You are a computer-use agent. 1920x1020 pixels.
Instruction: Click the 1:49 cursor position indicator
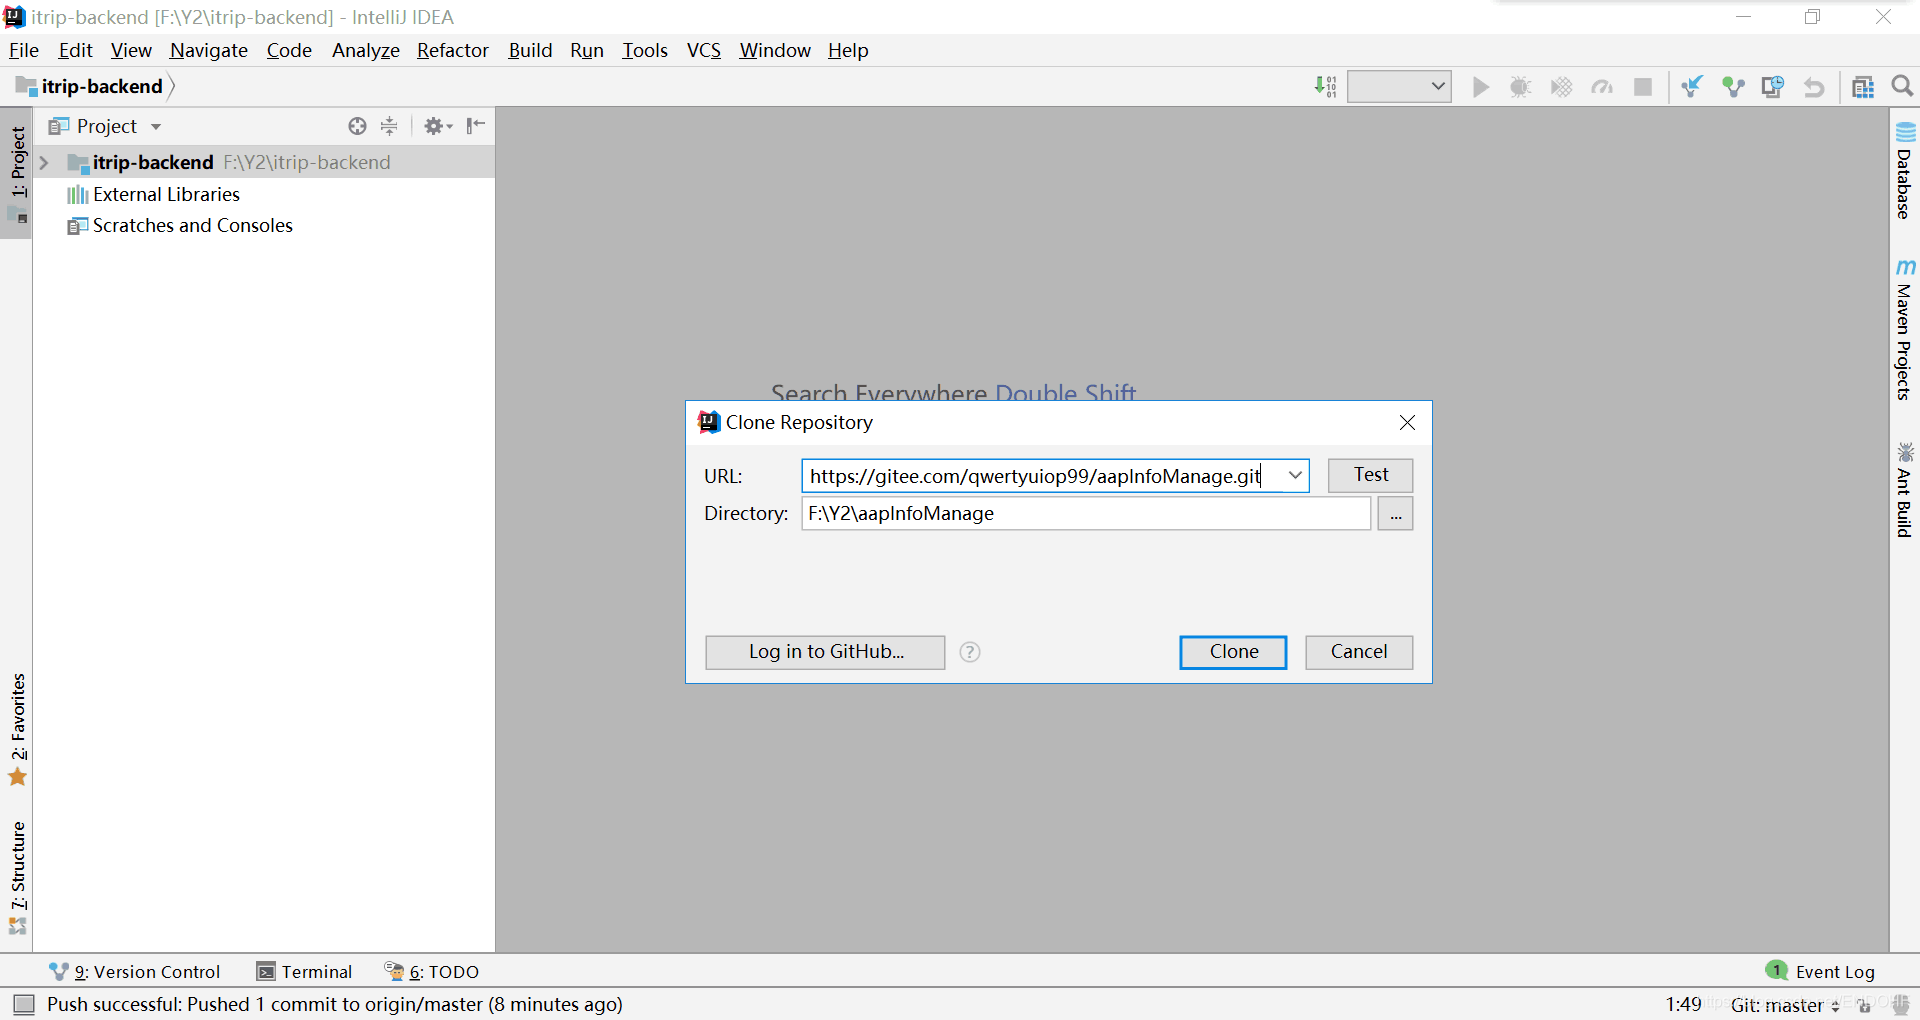click(x=1683, y=1004)
